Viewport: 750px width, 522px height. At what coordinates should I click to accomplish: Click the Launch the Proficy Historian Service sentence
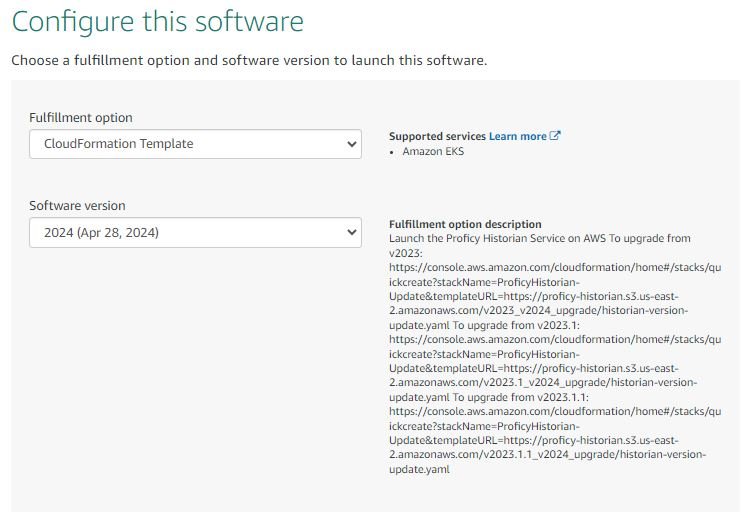497,238
